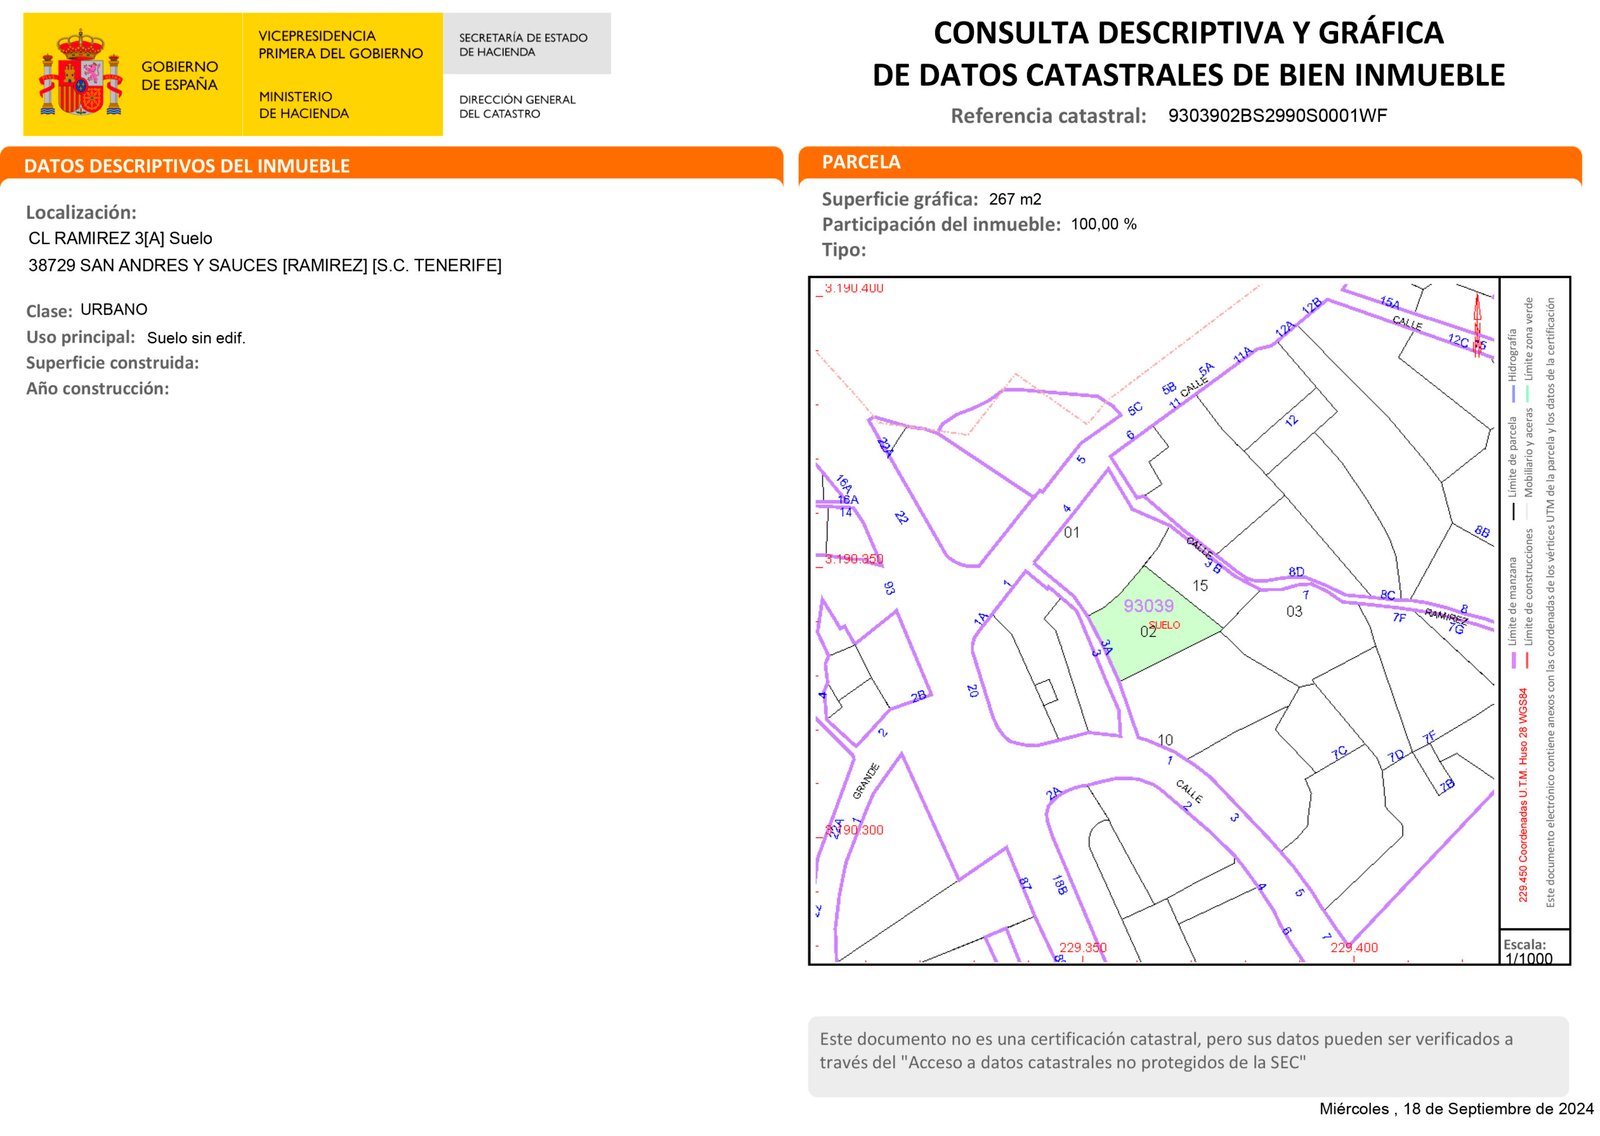This screenshot has height=1136, width=1600.
Task: Click the 'Tipo:' label
Action: coord(844,250)
